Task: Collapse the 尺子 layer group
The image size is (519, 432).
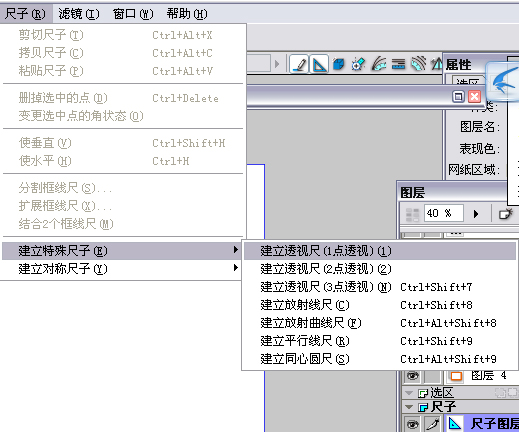Action: click(409, 407)
